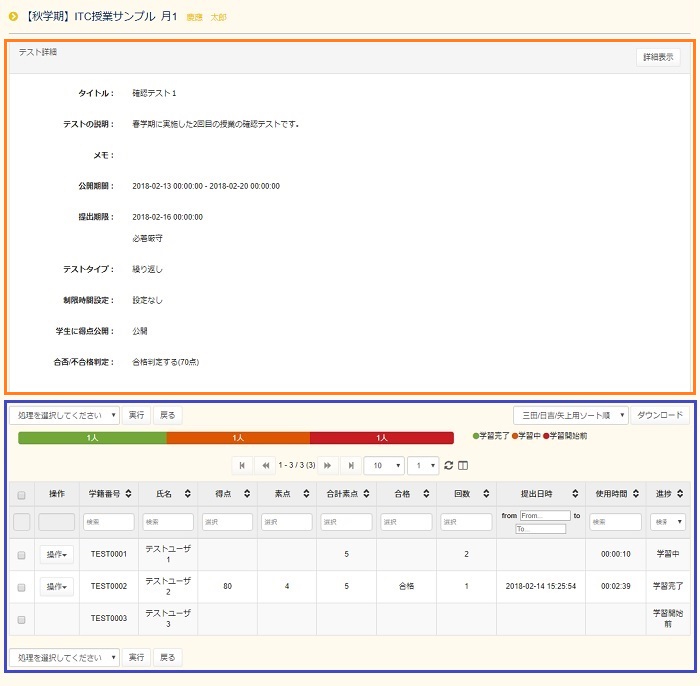Click the 詳細表示 button
The image size is (700, 686).
(x=658, y=58)
